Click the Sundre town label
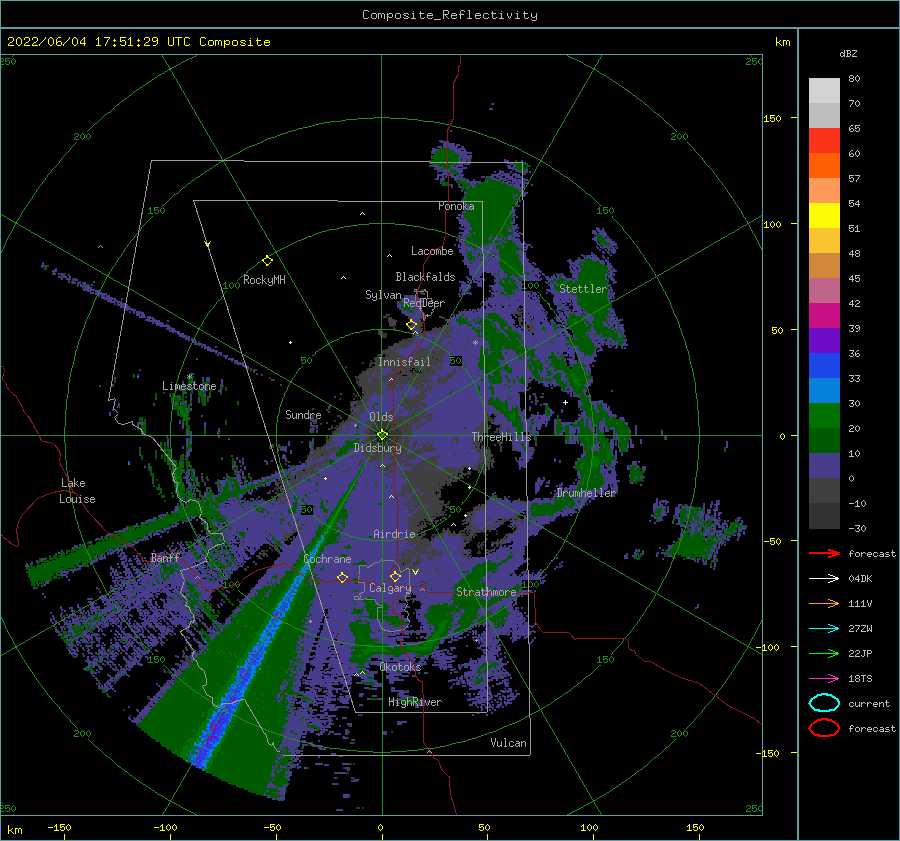 [x=303, y=414]
